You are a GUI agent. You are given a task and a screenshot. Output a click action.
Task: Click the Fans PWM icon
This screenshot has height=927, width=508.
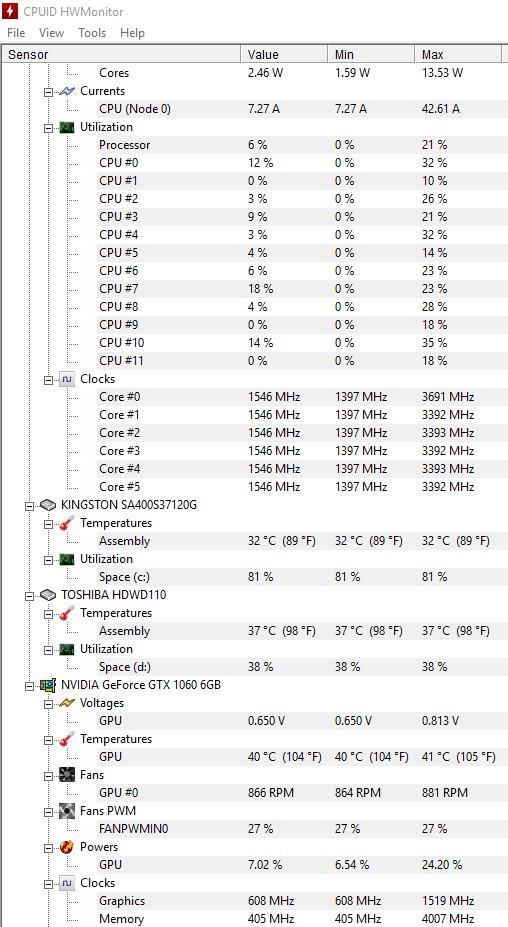(x=67, y=811)
